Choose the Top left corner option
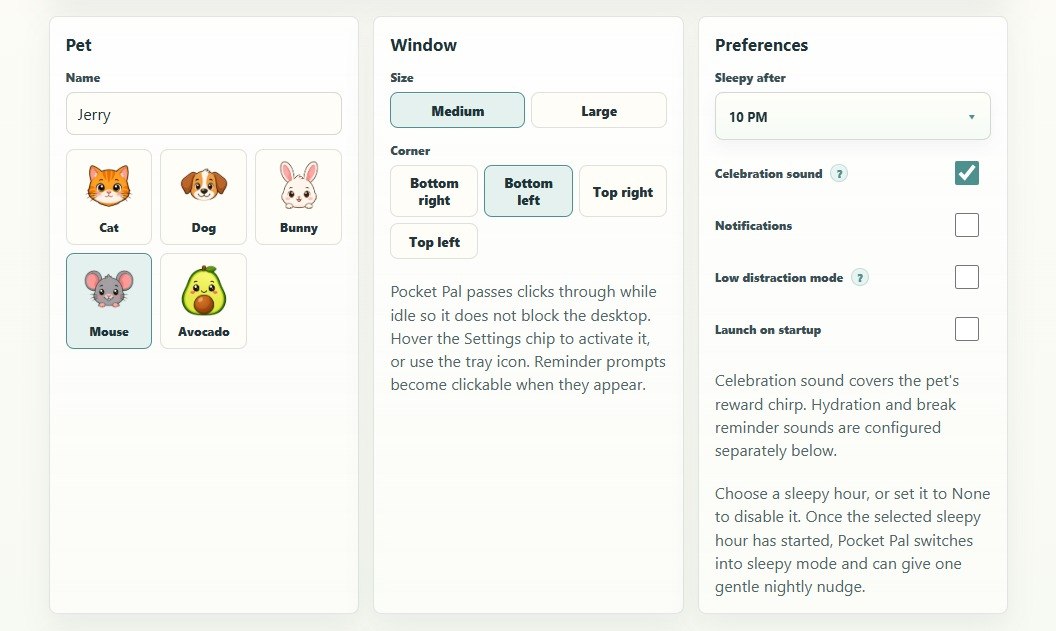 click(x=434, y=242)
